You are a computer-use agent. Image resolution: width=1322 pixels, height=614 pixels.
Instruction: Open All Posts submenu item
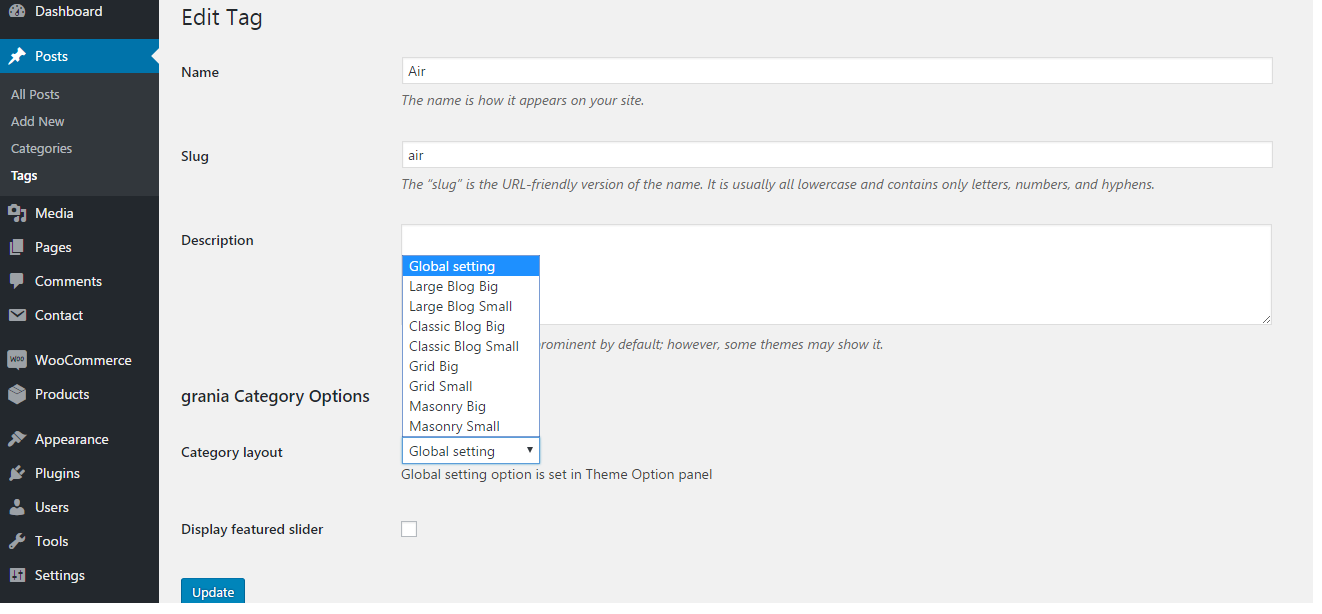pyautogui.click(x=35, y=94)
